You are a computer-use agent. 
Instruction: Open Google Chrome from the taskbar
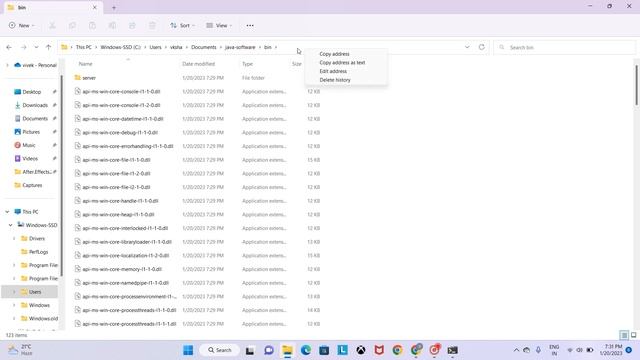coord(398,350)
